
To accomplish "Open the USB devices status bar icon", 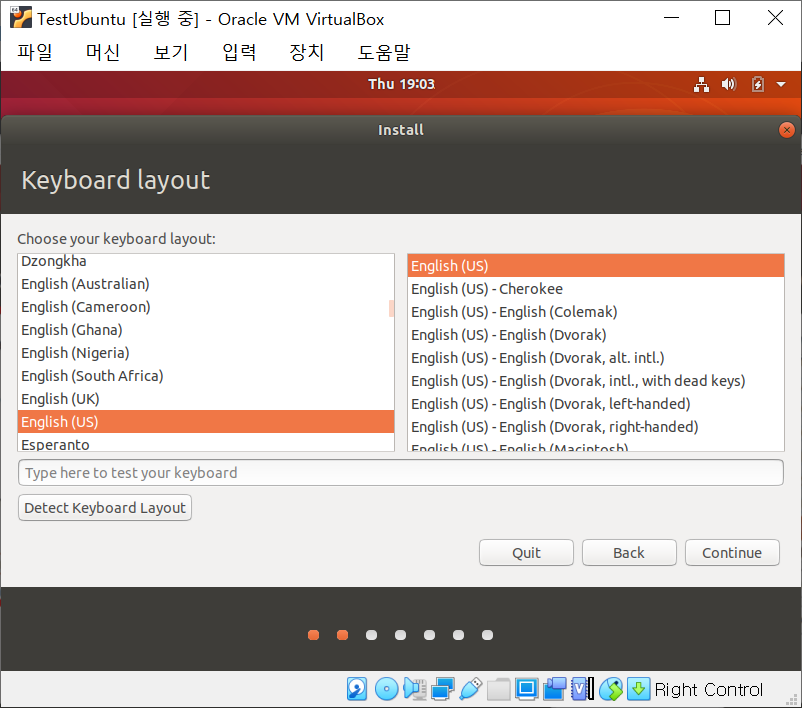I will [471, 689].
